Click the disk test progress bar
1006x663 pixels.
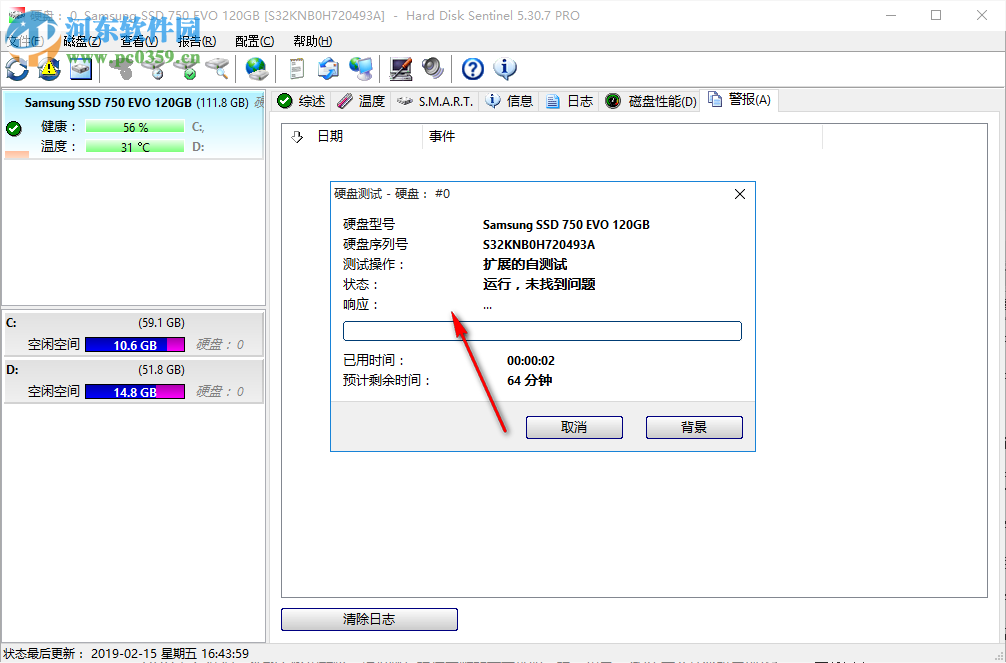pyautogui.click(x=542, y=331)
